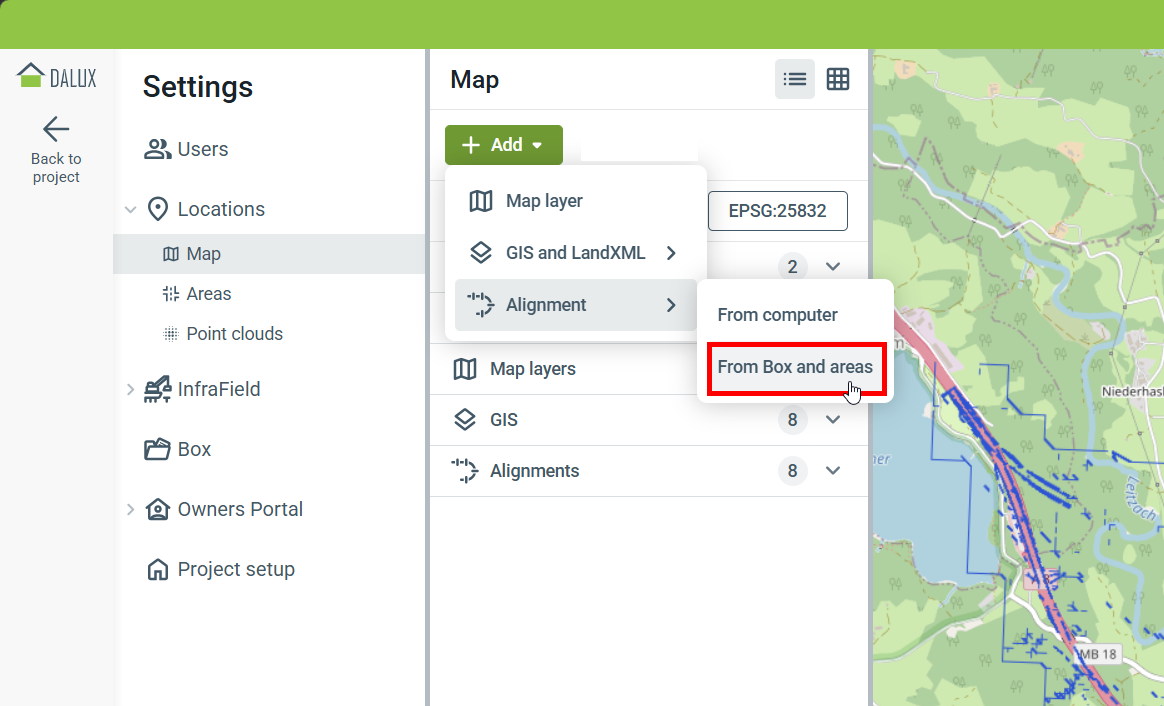The width and height of the screenshot is (1164, 706).
Task: Switch to list view icon
Action: click(795, 80)
